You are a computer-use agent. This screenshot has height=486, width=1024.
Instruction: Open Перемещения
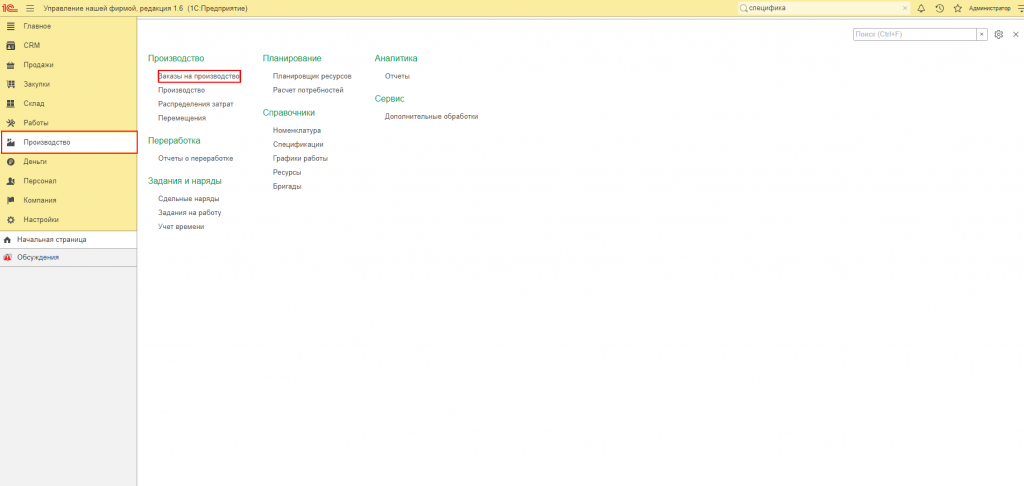click(182, 118)
